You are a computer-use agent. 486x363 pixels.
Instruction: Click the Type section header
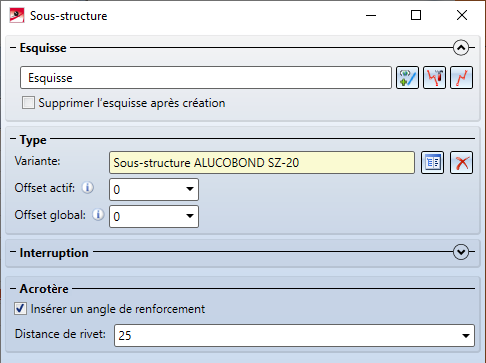tap(33, 140)
